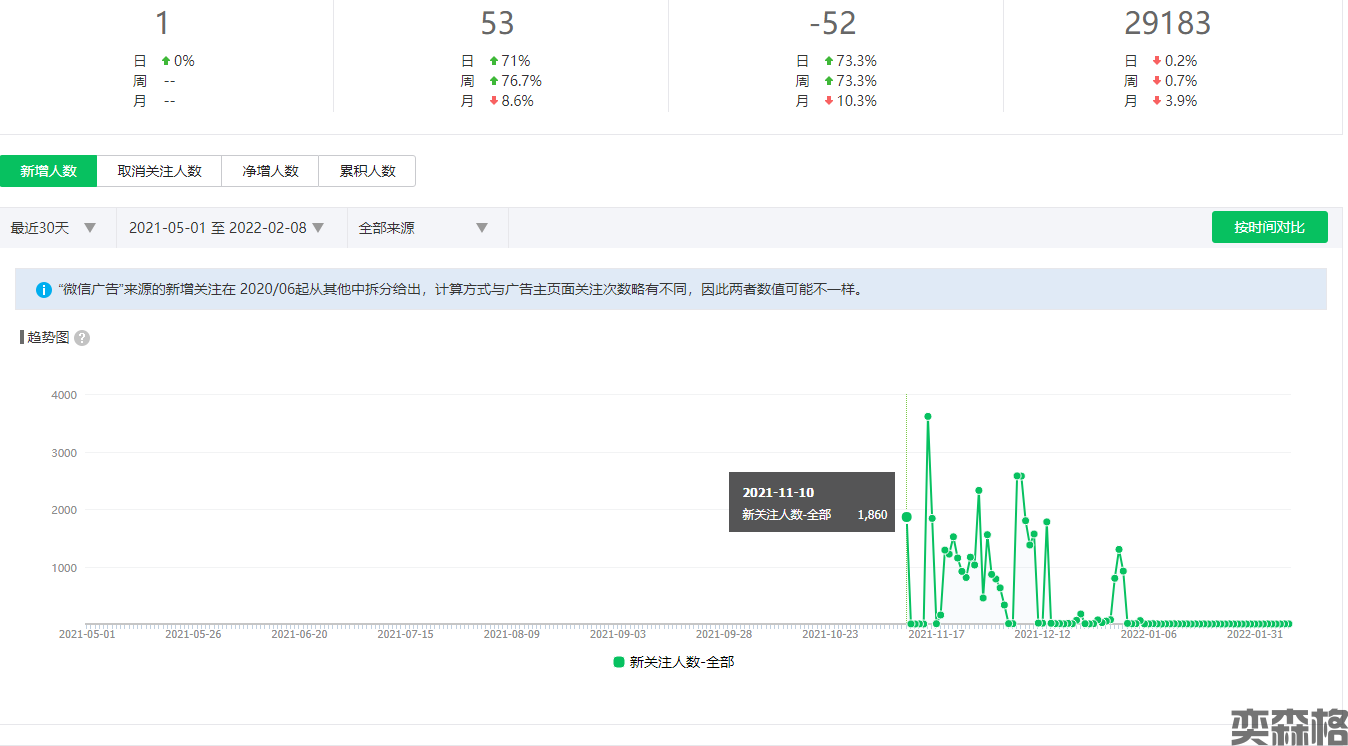Click the highest peak data point on the chart
The image size is (1348, 746).
[x=928, y=416]
